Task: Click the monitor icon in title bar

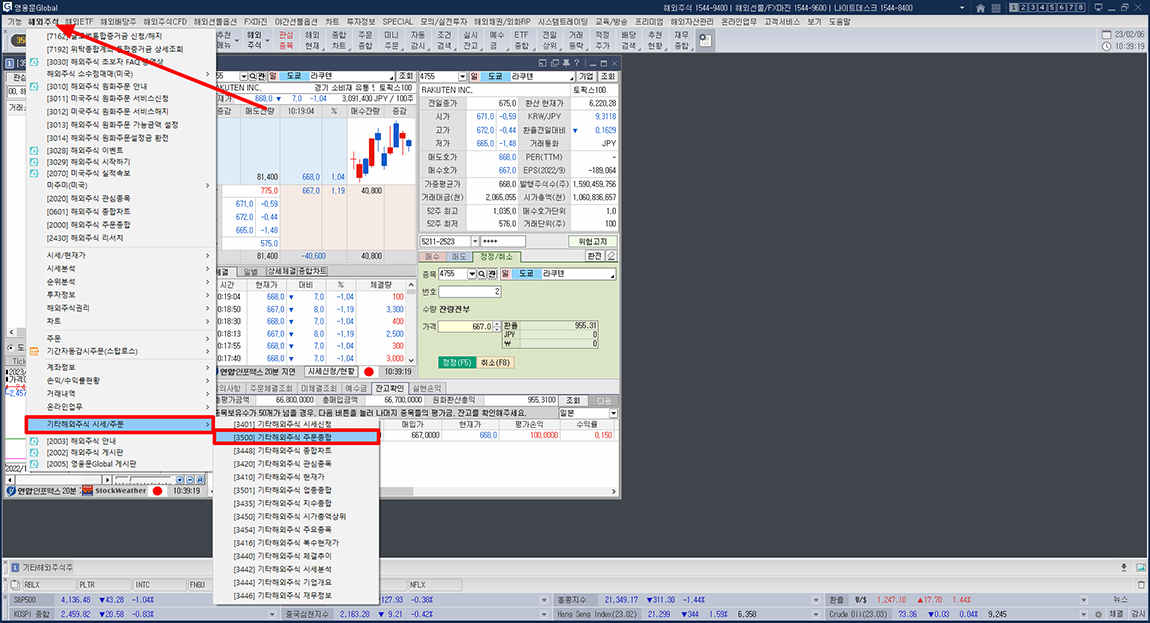Action: click(x=1098, y=7)
